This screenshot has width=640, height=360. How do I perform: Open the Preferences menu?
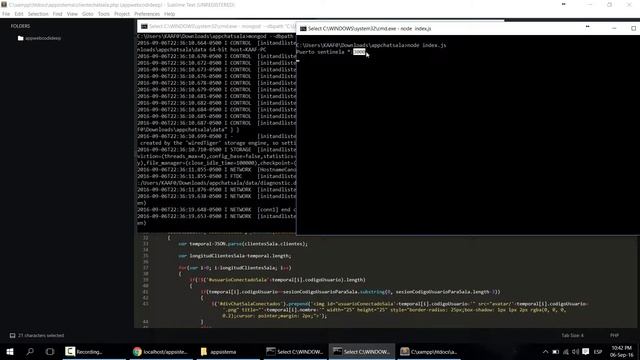coord(147,14)
